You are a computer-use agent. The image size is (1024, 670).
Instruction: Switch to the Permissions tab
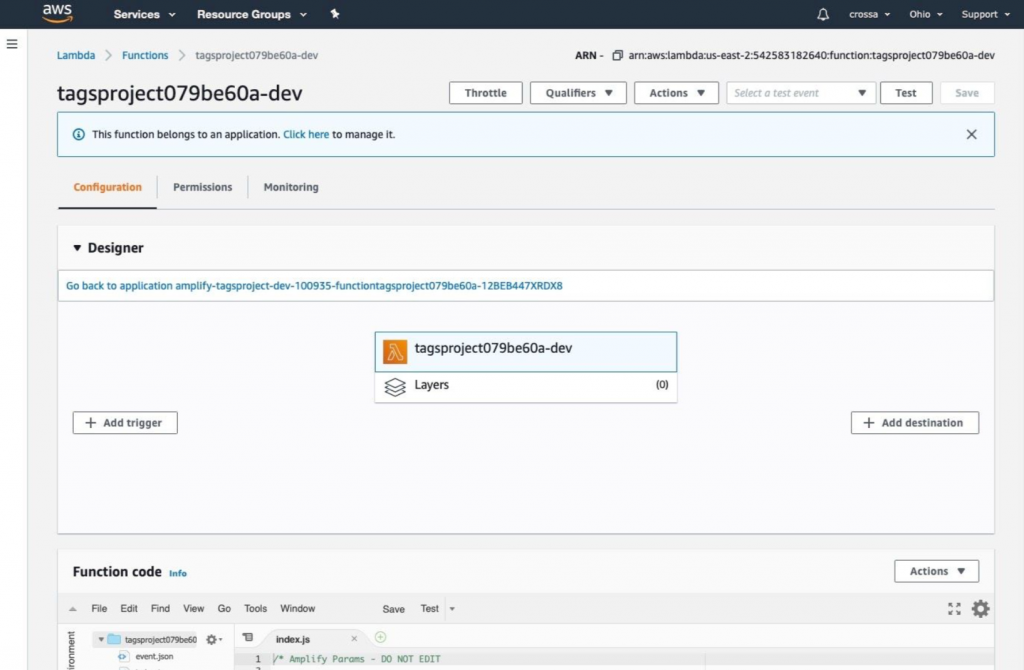[x=202, y=187]
